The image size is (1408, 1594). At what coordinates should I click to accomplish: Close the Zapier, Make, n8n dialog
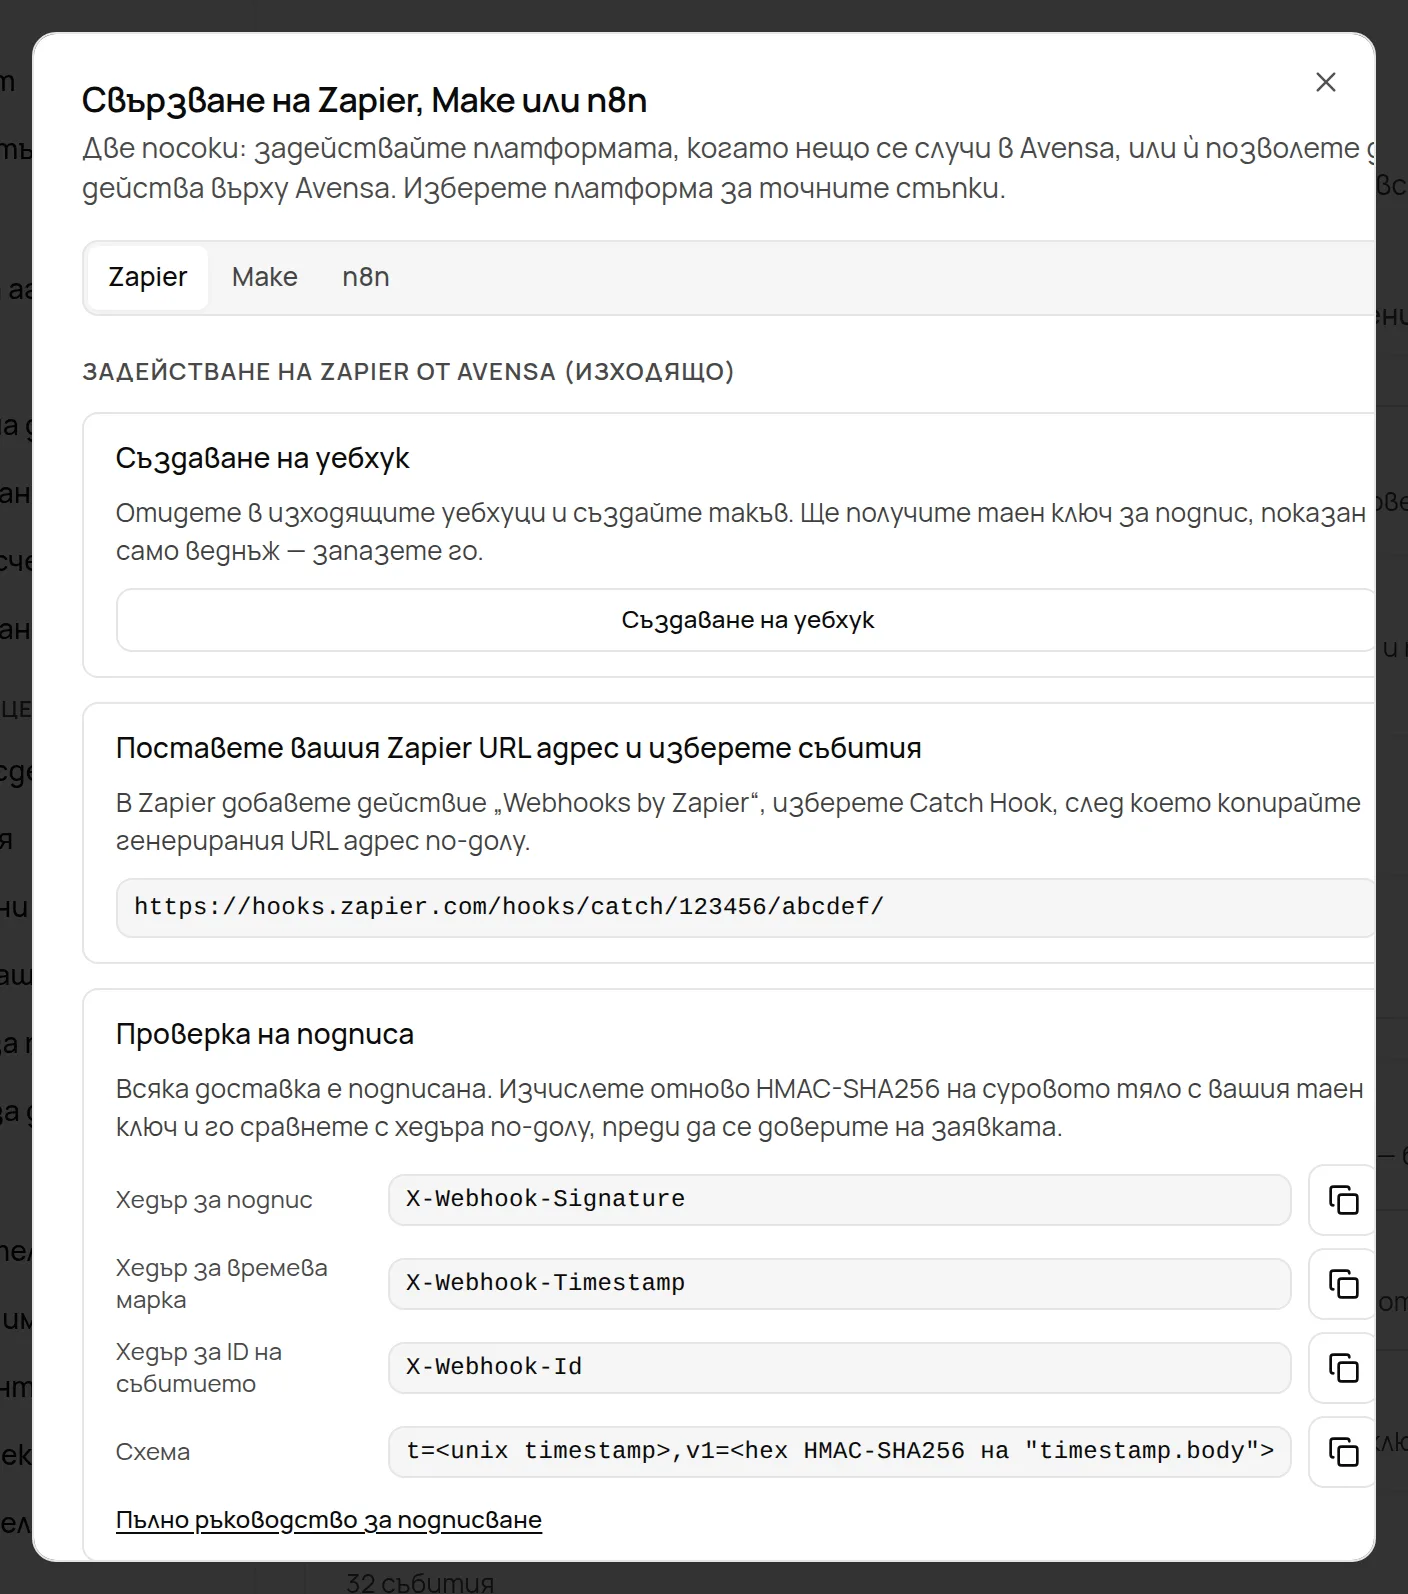pyautogui.click(x=1326, y=82)
